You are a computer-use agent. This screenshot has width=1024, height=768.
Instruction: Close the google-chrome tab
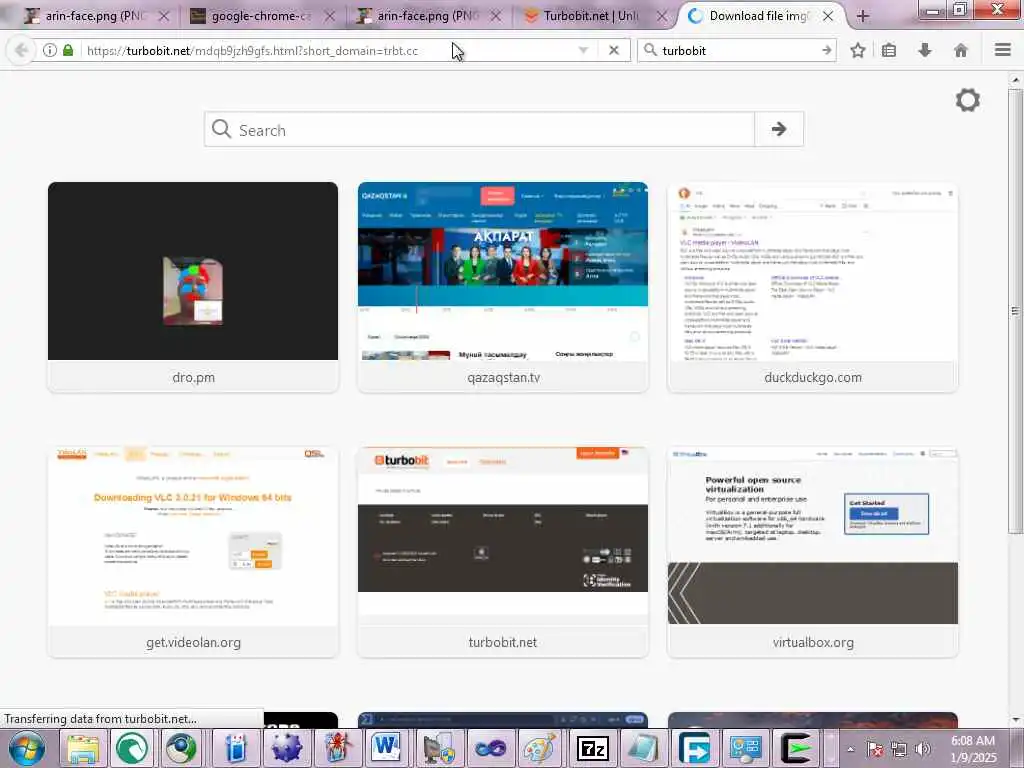[x=330, y=16]
